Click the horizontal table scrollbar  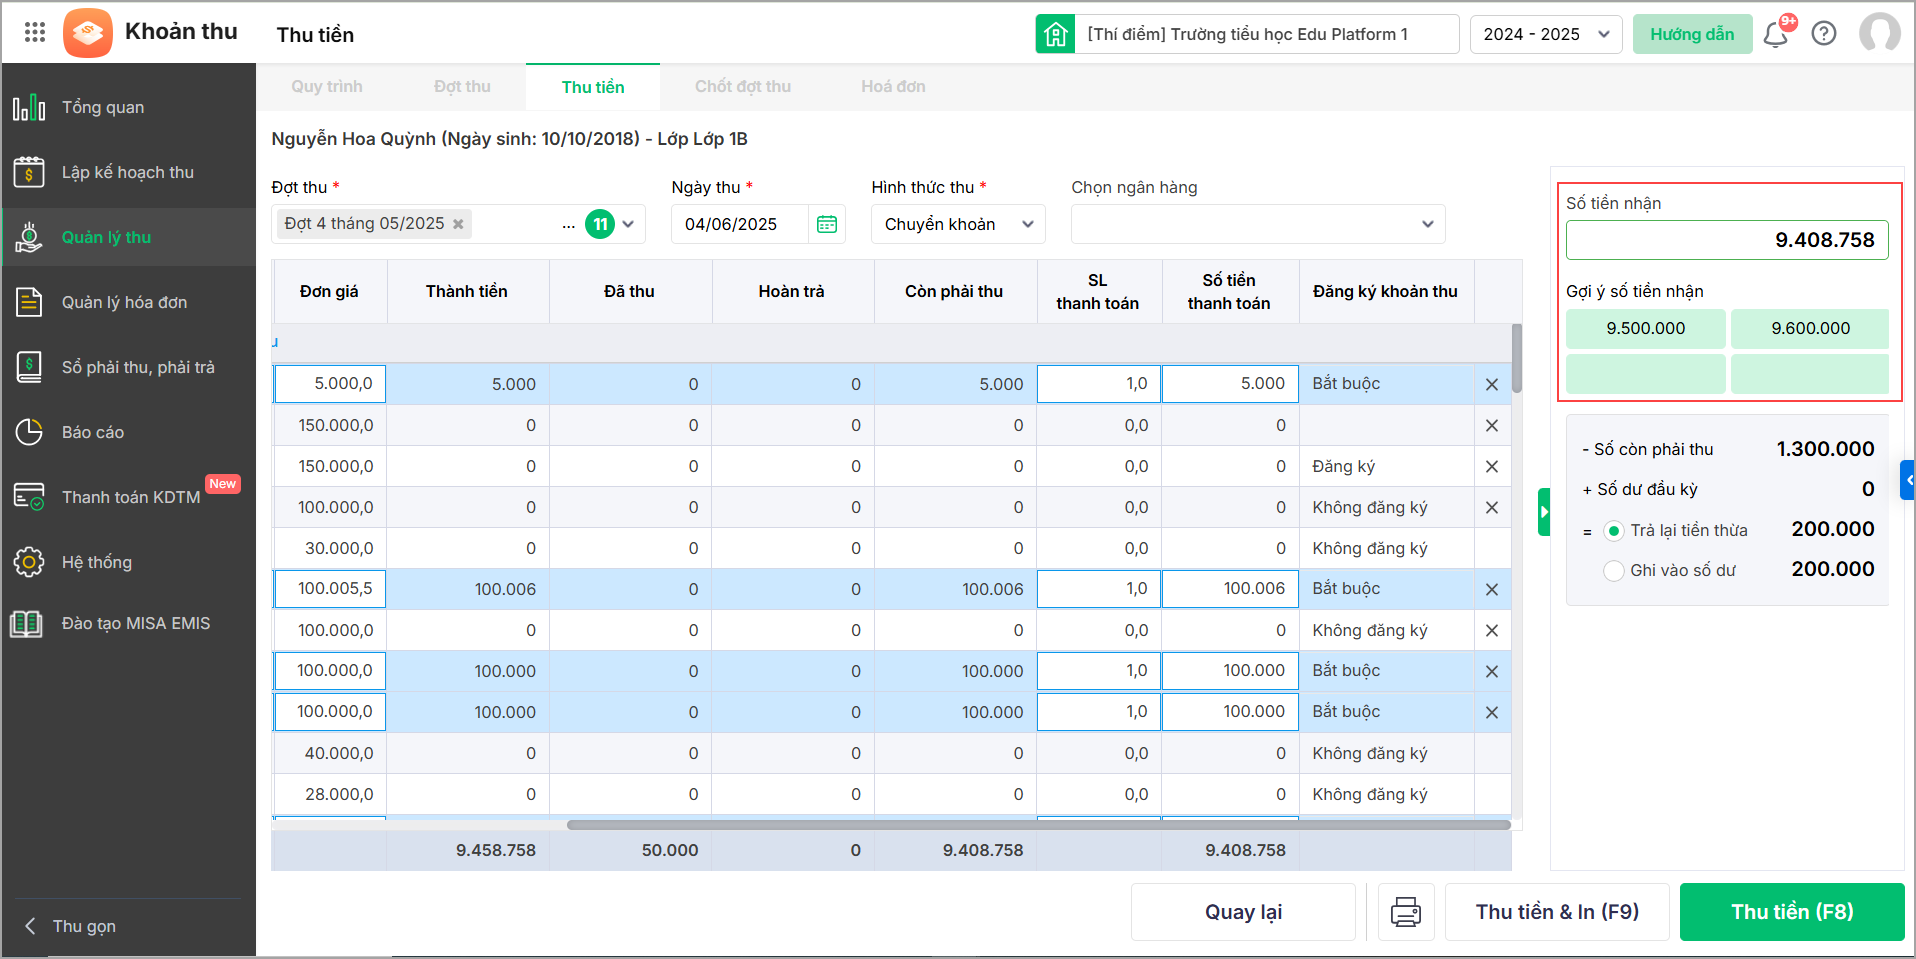[x=1037, y=825]
